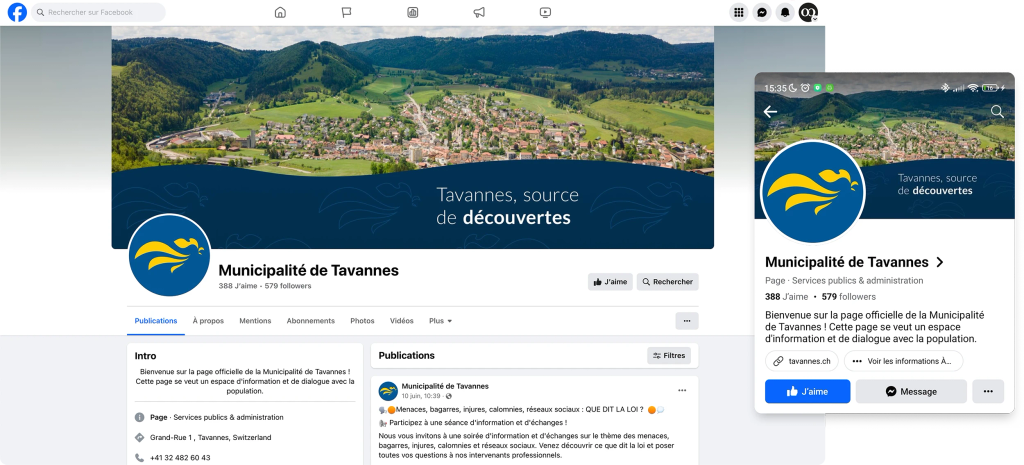Tap the mobile three-dot more button
Viewport: 1024px width, 465px height.
(x=988, y=391)
